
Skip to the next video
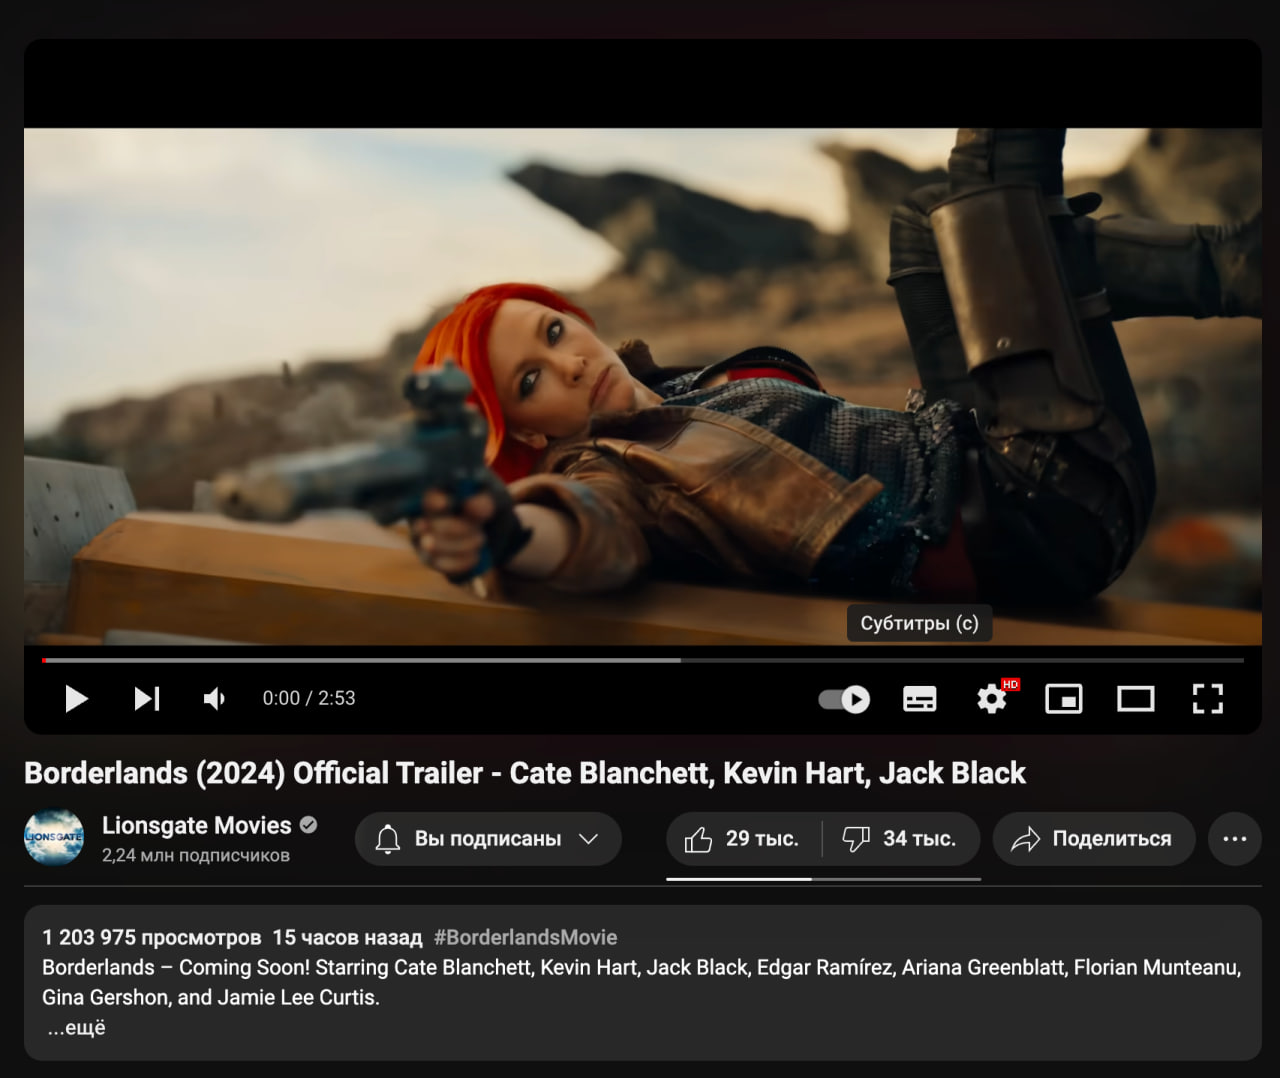pyautogui.click(x=147, y=698)
